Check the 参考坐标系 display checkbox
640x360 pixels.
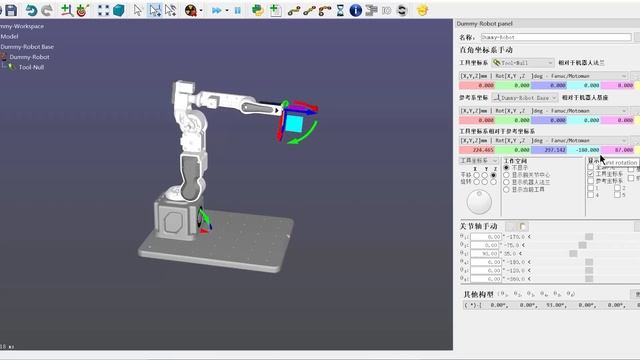tap(591, 181)
